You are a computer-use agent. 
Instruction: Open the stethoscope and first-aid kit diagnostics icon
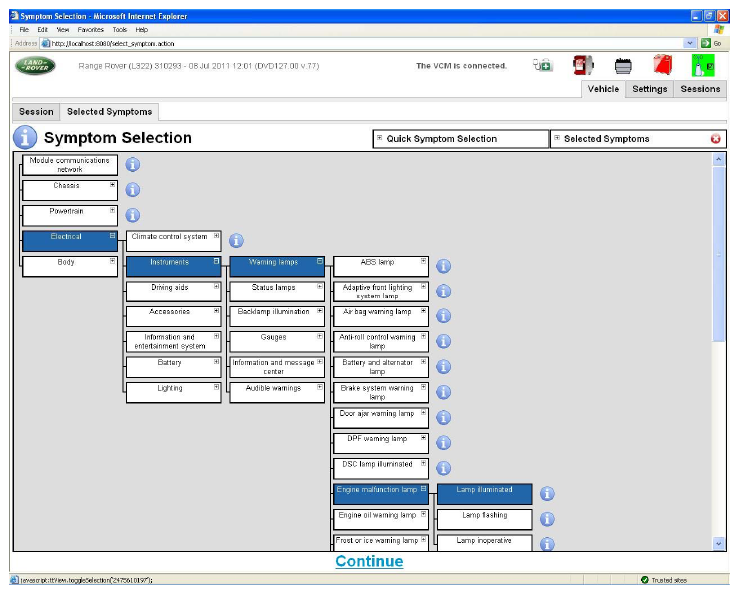[542, 65]
